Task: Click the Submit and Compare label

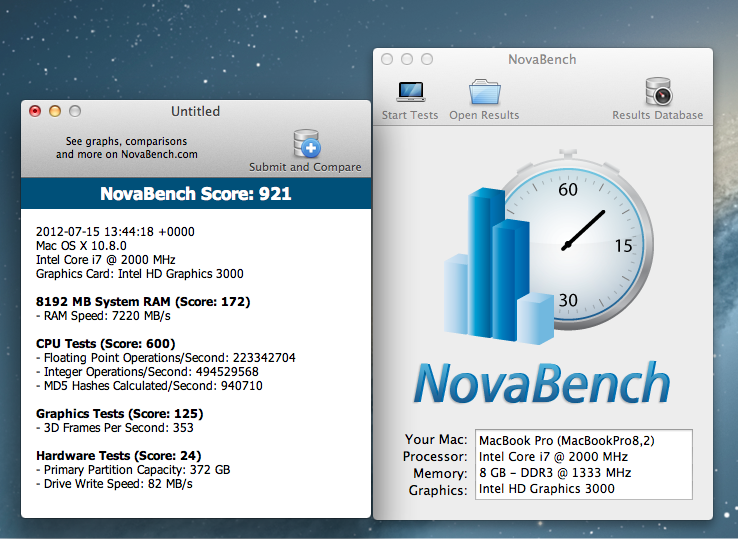Action: [x=305, y=167]
